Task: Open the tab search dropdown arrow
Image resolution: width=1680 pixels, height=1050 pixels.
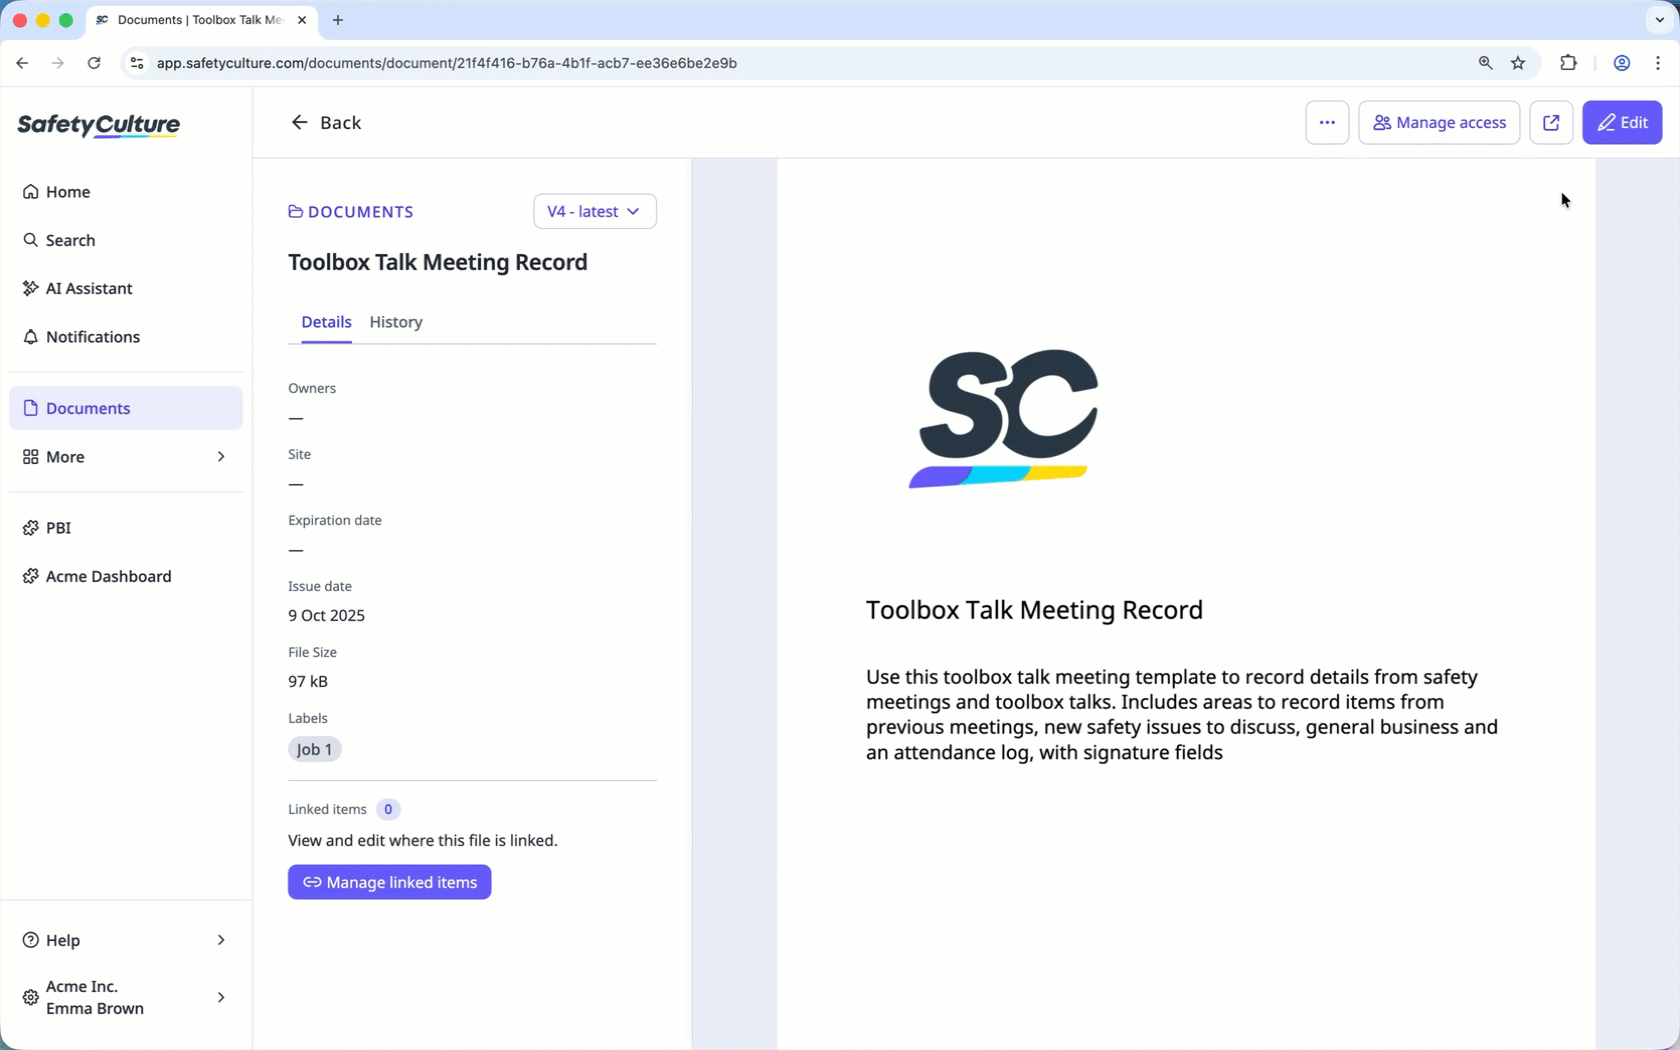Action: tap(1660, 20)
